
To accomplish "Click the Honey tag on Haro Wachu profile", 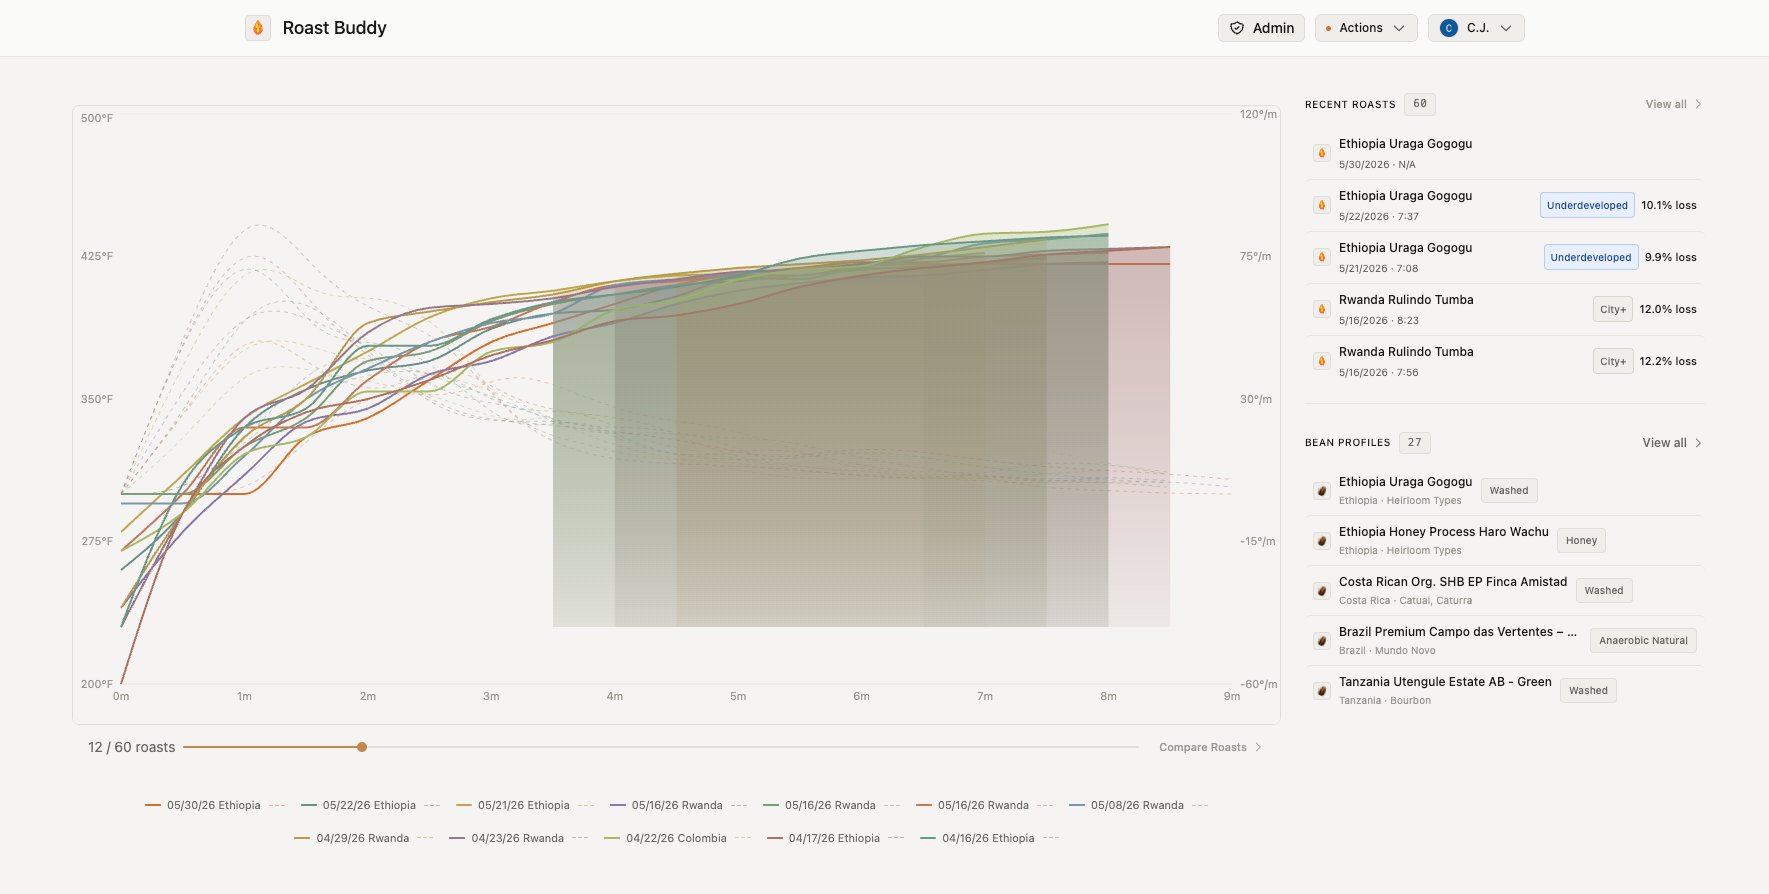I will tap(1581, 541).
